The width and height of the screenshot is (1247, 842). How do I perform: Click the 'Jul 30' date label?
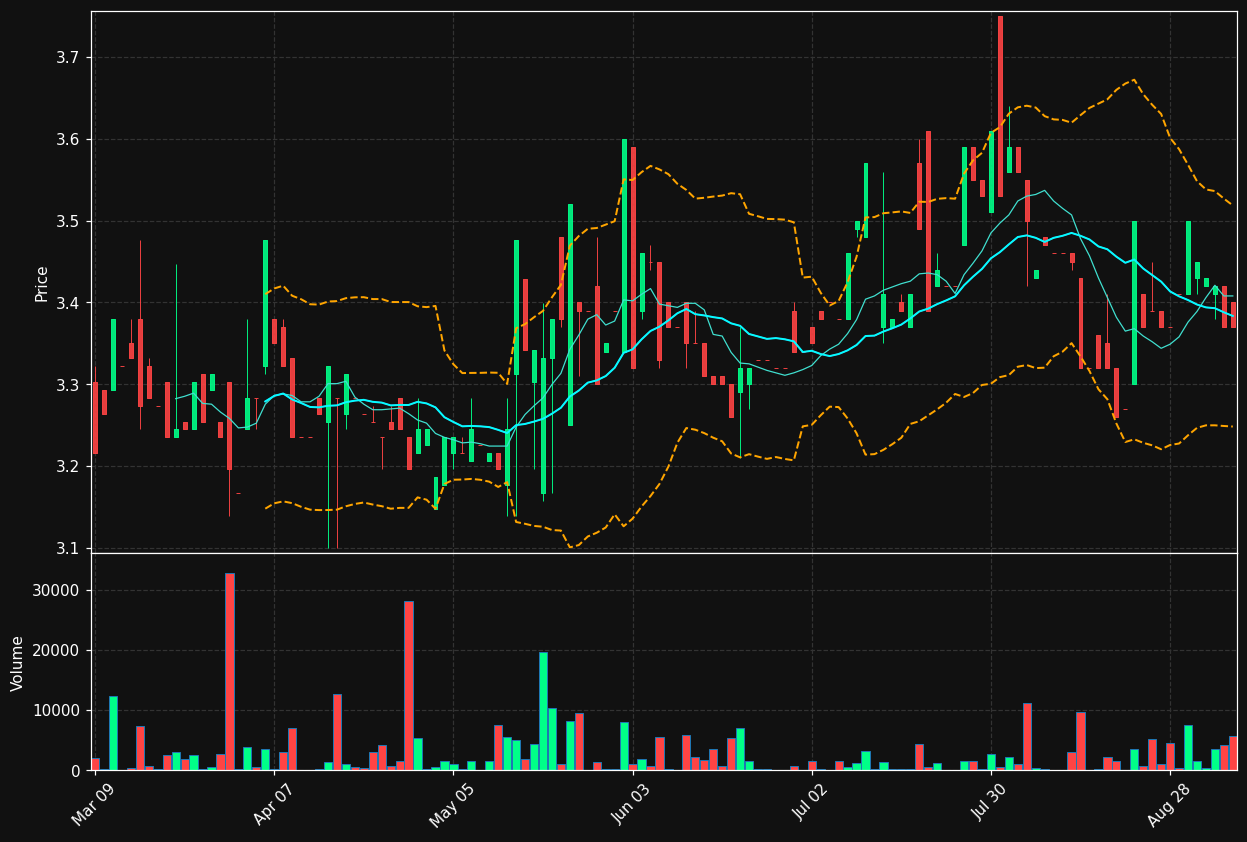coord(988,805)
